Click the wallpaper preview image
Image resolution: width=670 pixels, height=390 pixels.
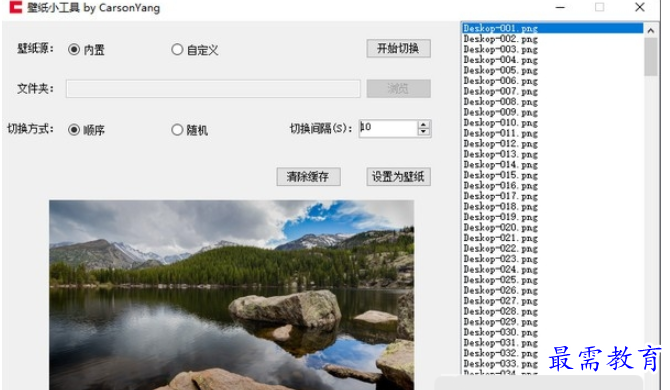pyautogui.click(x=231, y=295)
